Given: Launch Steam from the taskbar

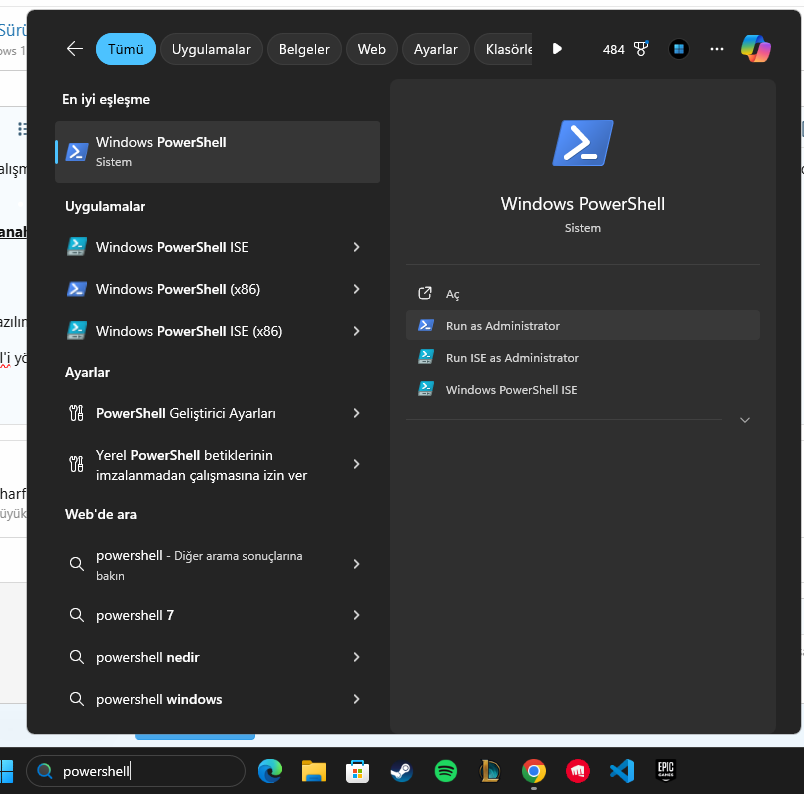Looking at the screenshot, I should [x=401, y=771].
